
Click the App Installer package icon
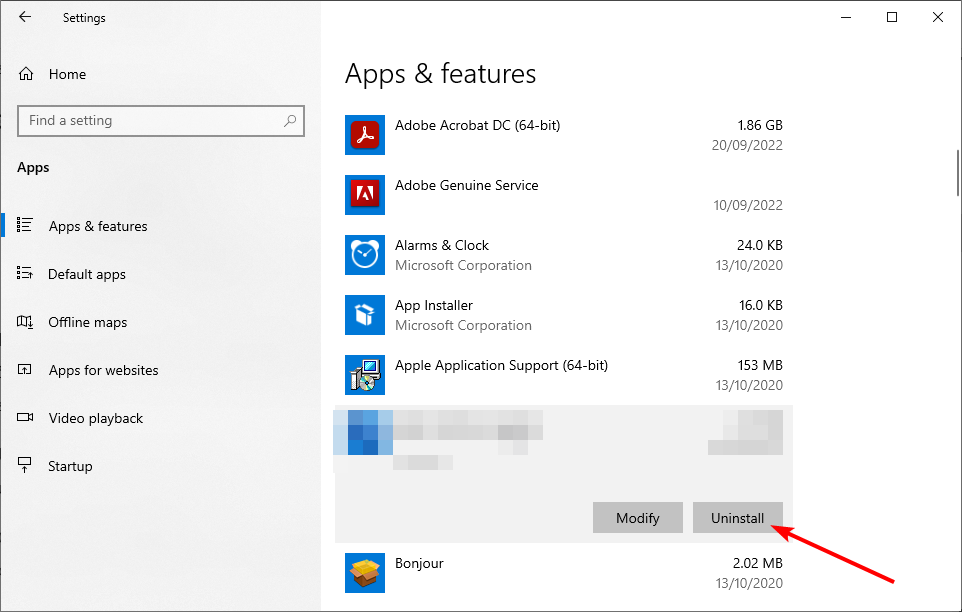point(365,315)
